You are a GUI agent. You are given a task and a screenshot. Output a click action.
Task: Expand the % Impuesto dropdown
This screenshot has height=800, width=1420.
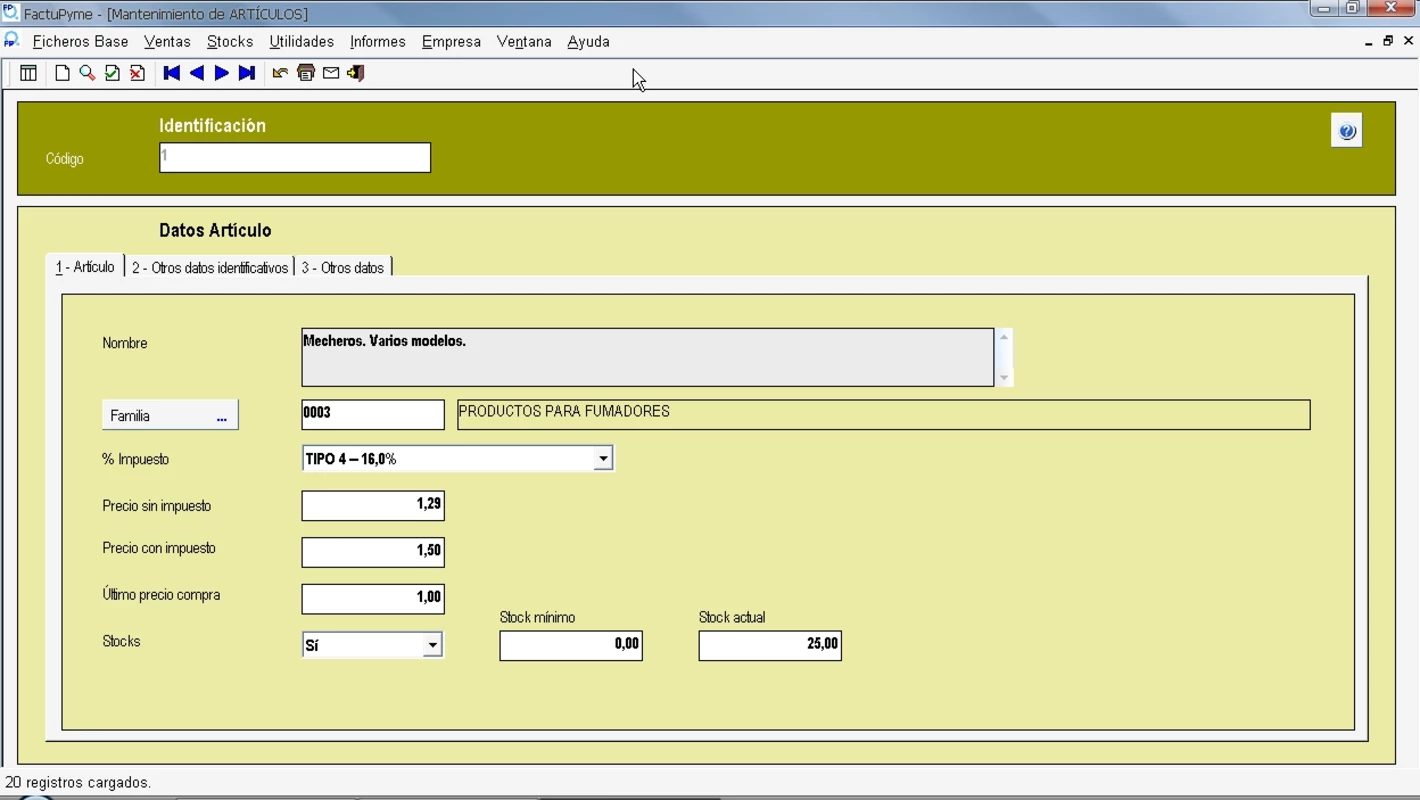603,459
